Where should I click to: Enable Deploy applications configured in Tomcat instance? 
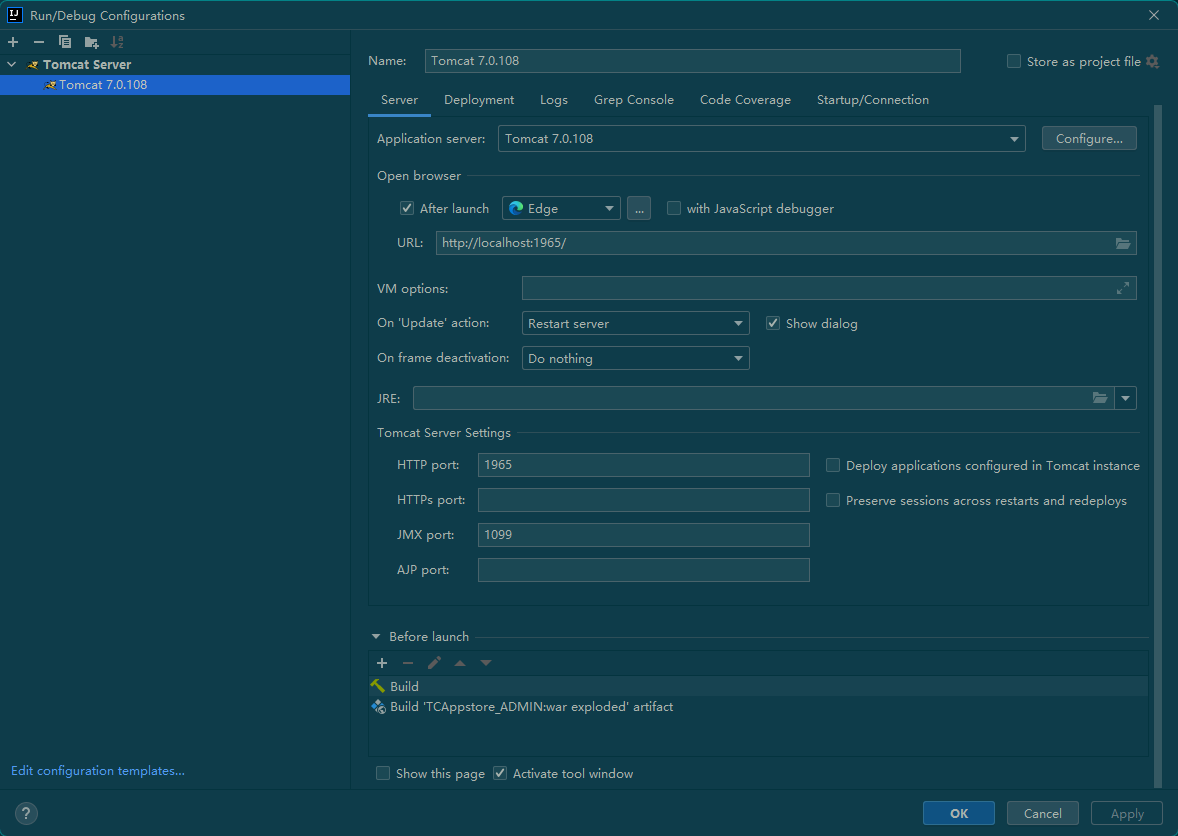(x=832, y=466)
